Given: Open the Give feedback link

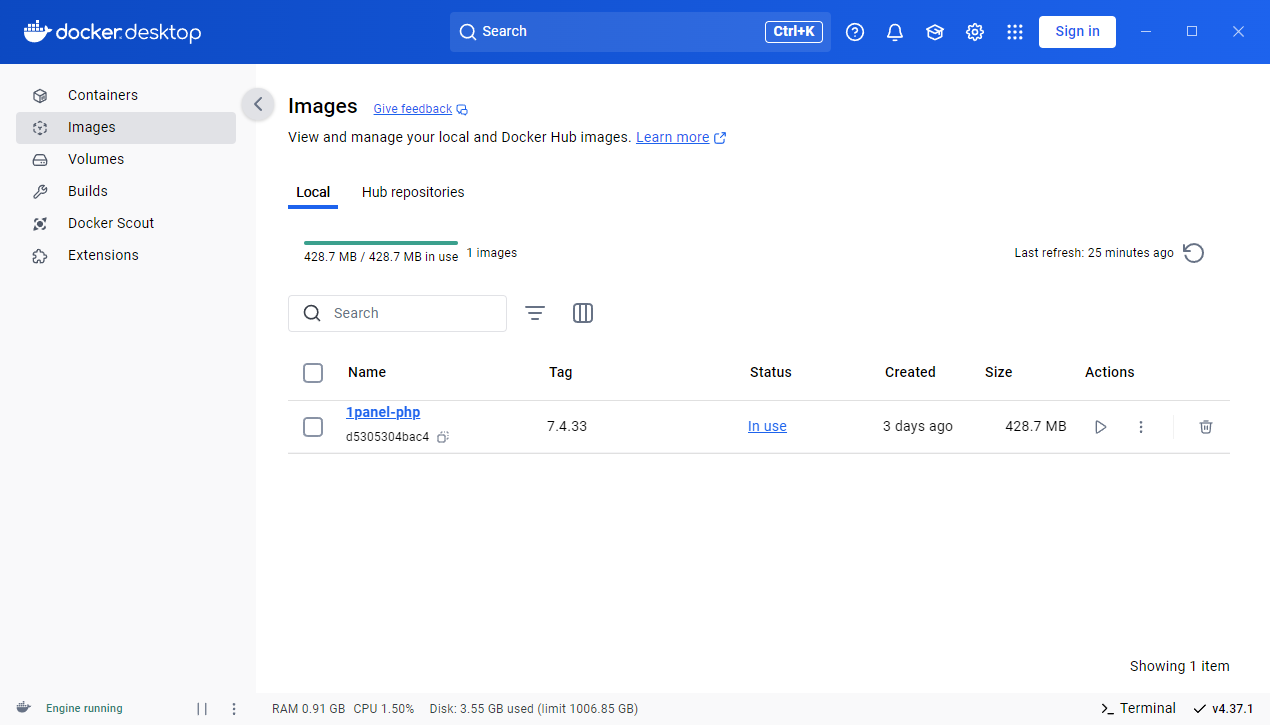Looking at the screenshot, I should pos(413,109).
